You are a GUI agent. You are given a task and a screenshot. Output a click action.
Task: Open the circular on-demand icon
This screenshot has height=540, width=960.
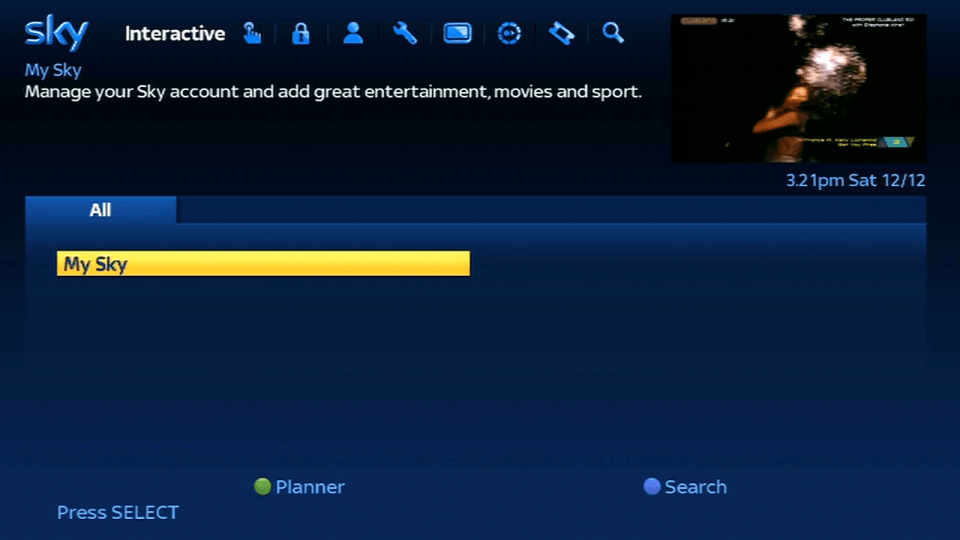tap(509, 34)
